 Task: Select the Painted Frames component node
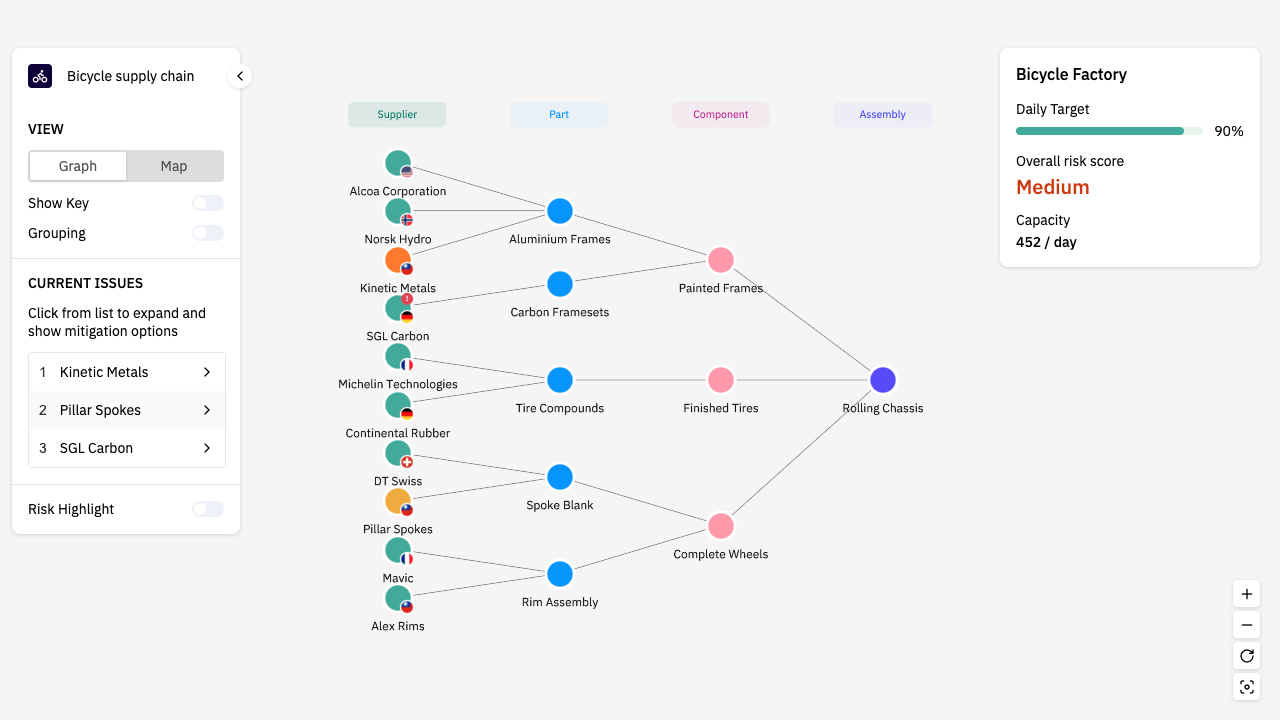[720, 260]
